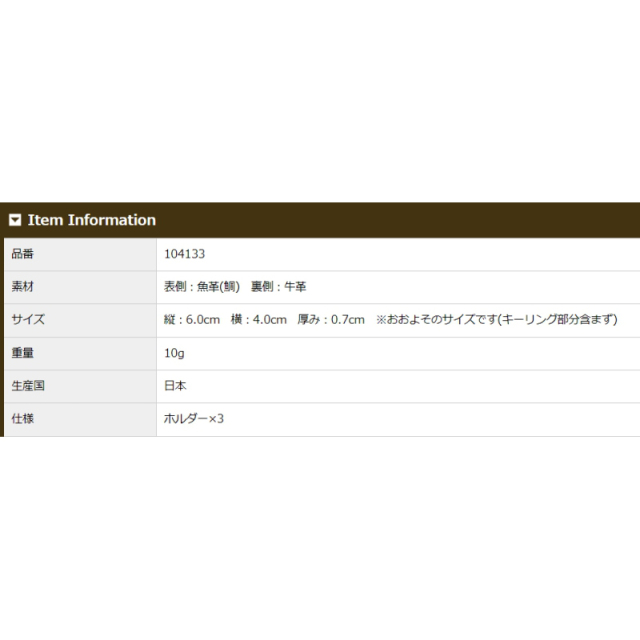Select the 品番 label cell

[80, 254]
